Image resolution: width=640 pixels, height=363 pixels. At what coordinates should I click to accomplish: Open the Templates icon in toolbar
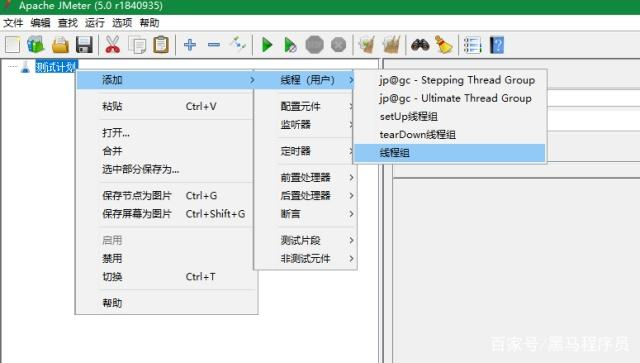click(x=36, y=45)
